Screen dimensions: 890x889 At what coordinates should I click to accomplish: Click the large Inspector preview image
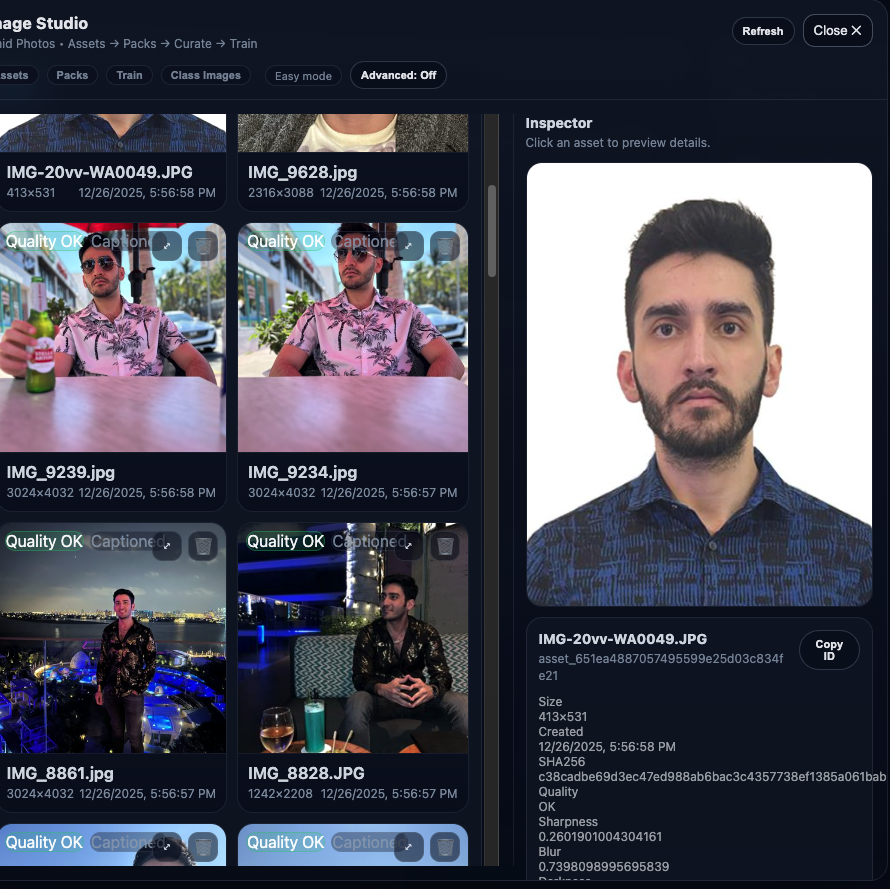(699, 384)
